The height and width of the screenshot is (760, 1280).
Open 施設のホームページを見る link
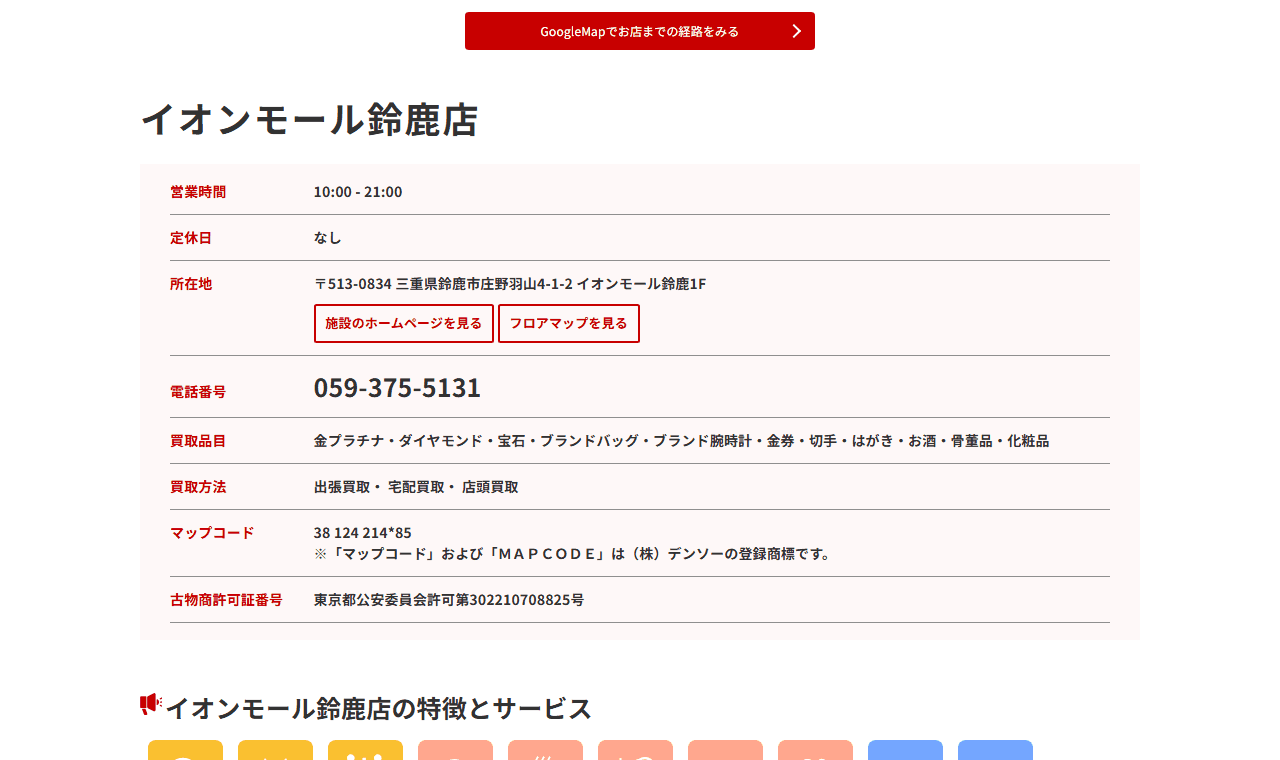404,323
